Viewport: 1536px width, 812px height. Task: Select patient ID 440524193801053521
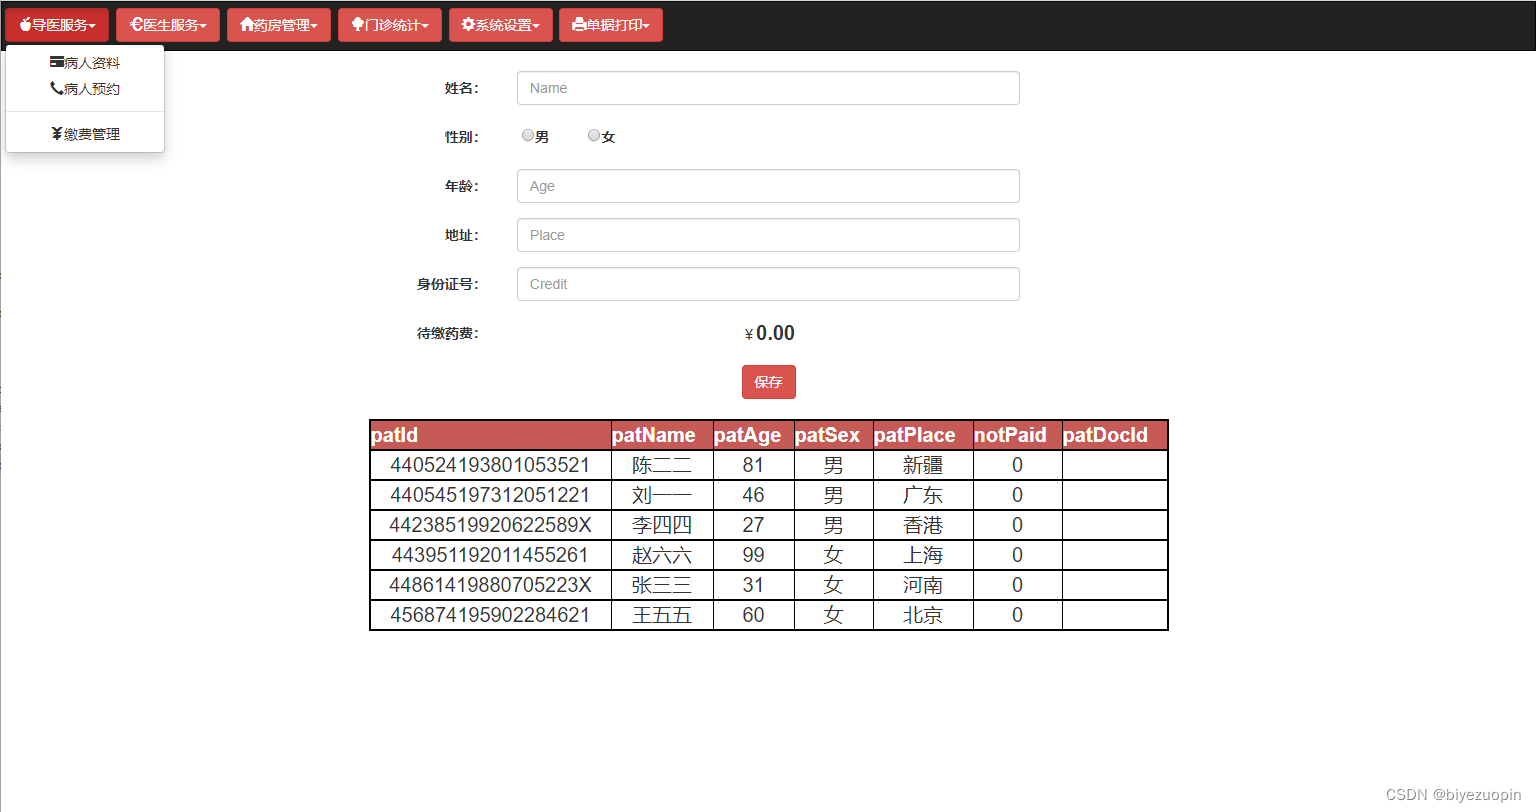click(x=490, y=465)
